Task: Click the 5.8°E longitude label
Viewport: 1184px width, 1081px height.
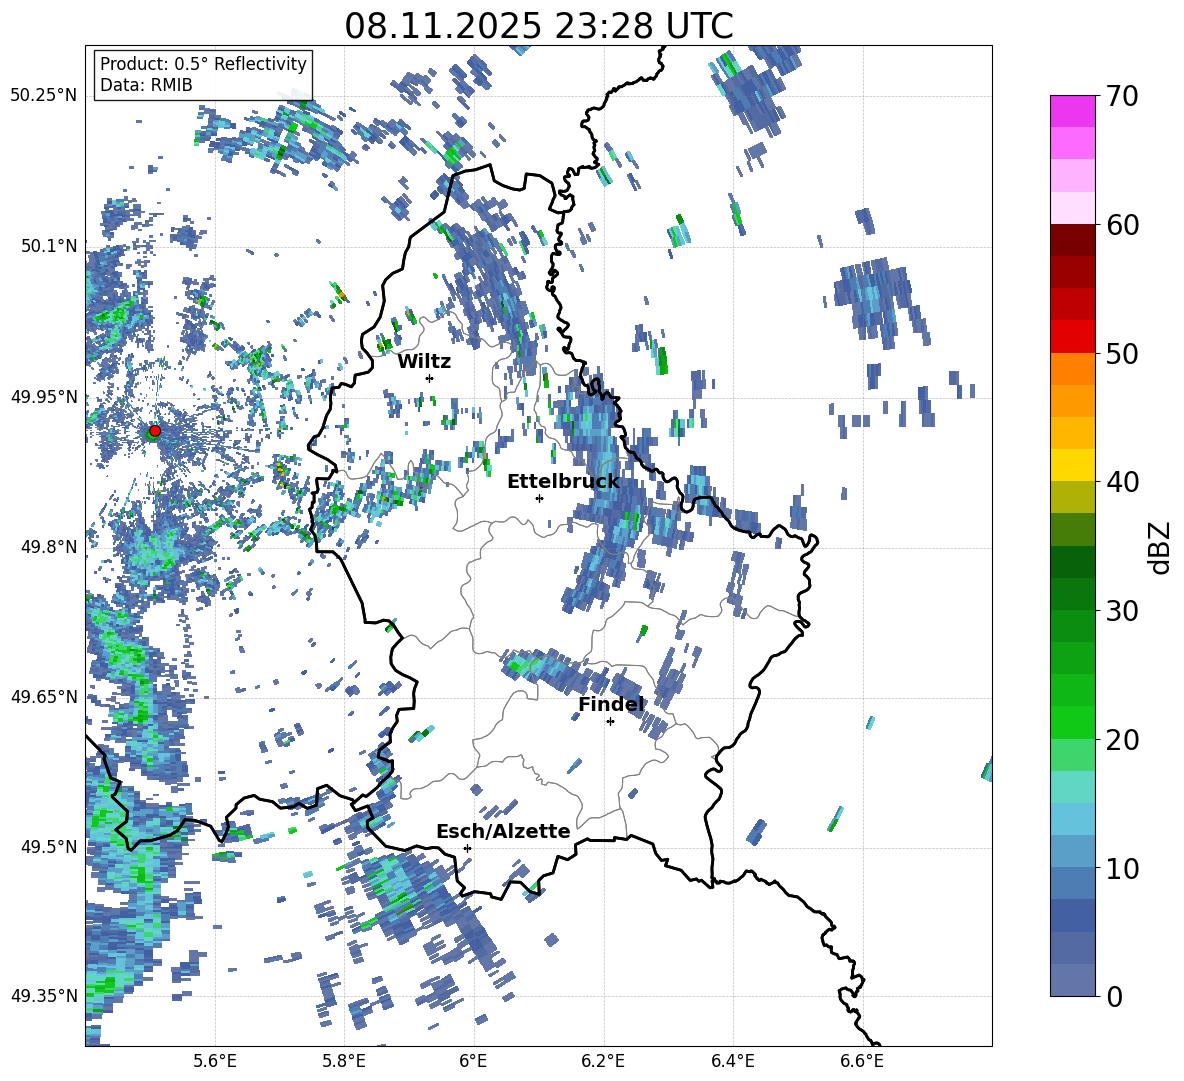Action: 344,1061
